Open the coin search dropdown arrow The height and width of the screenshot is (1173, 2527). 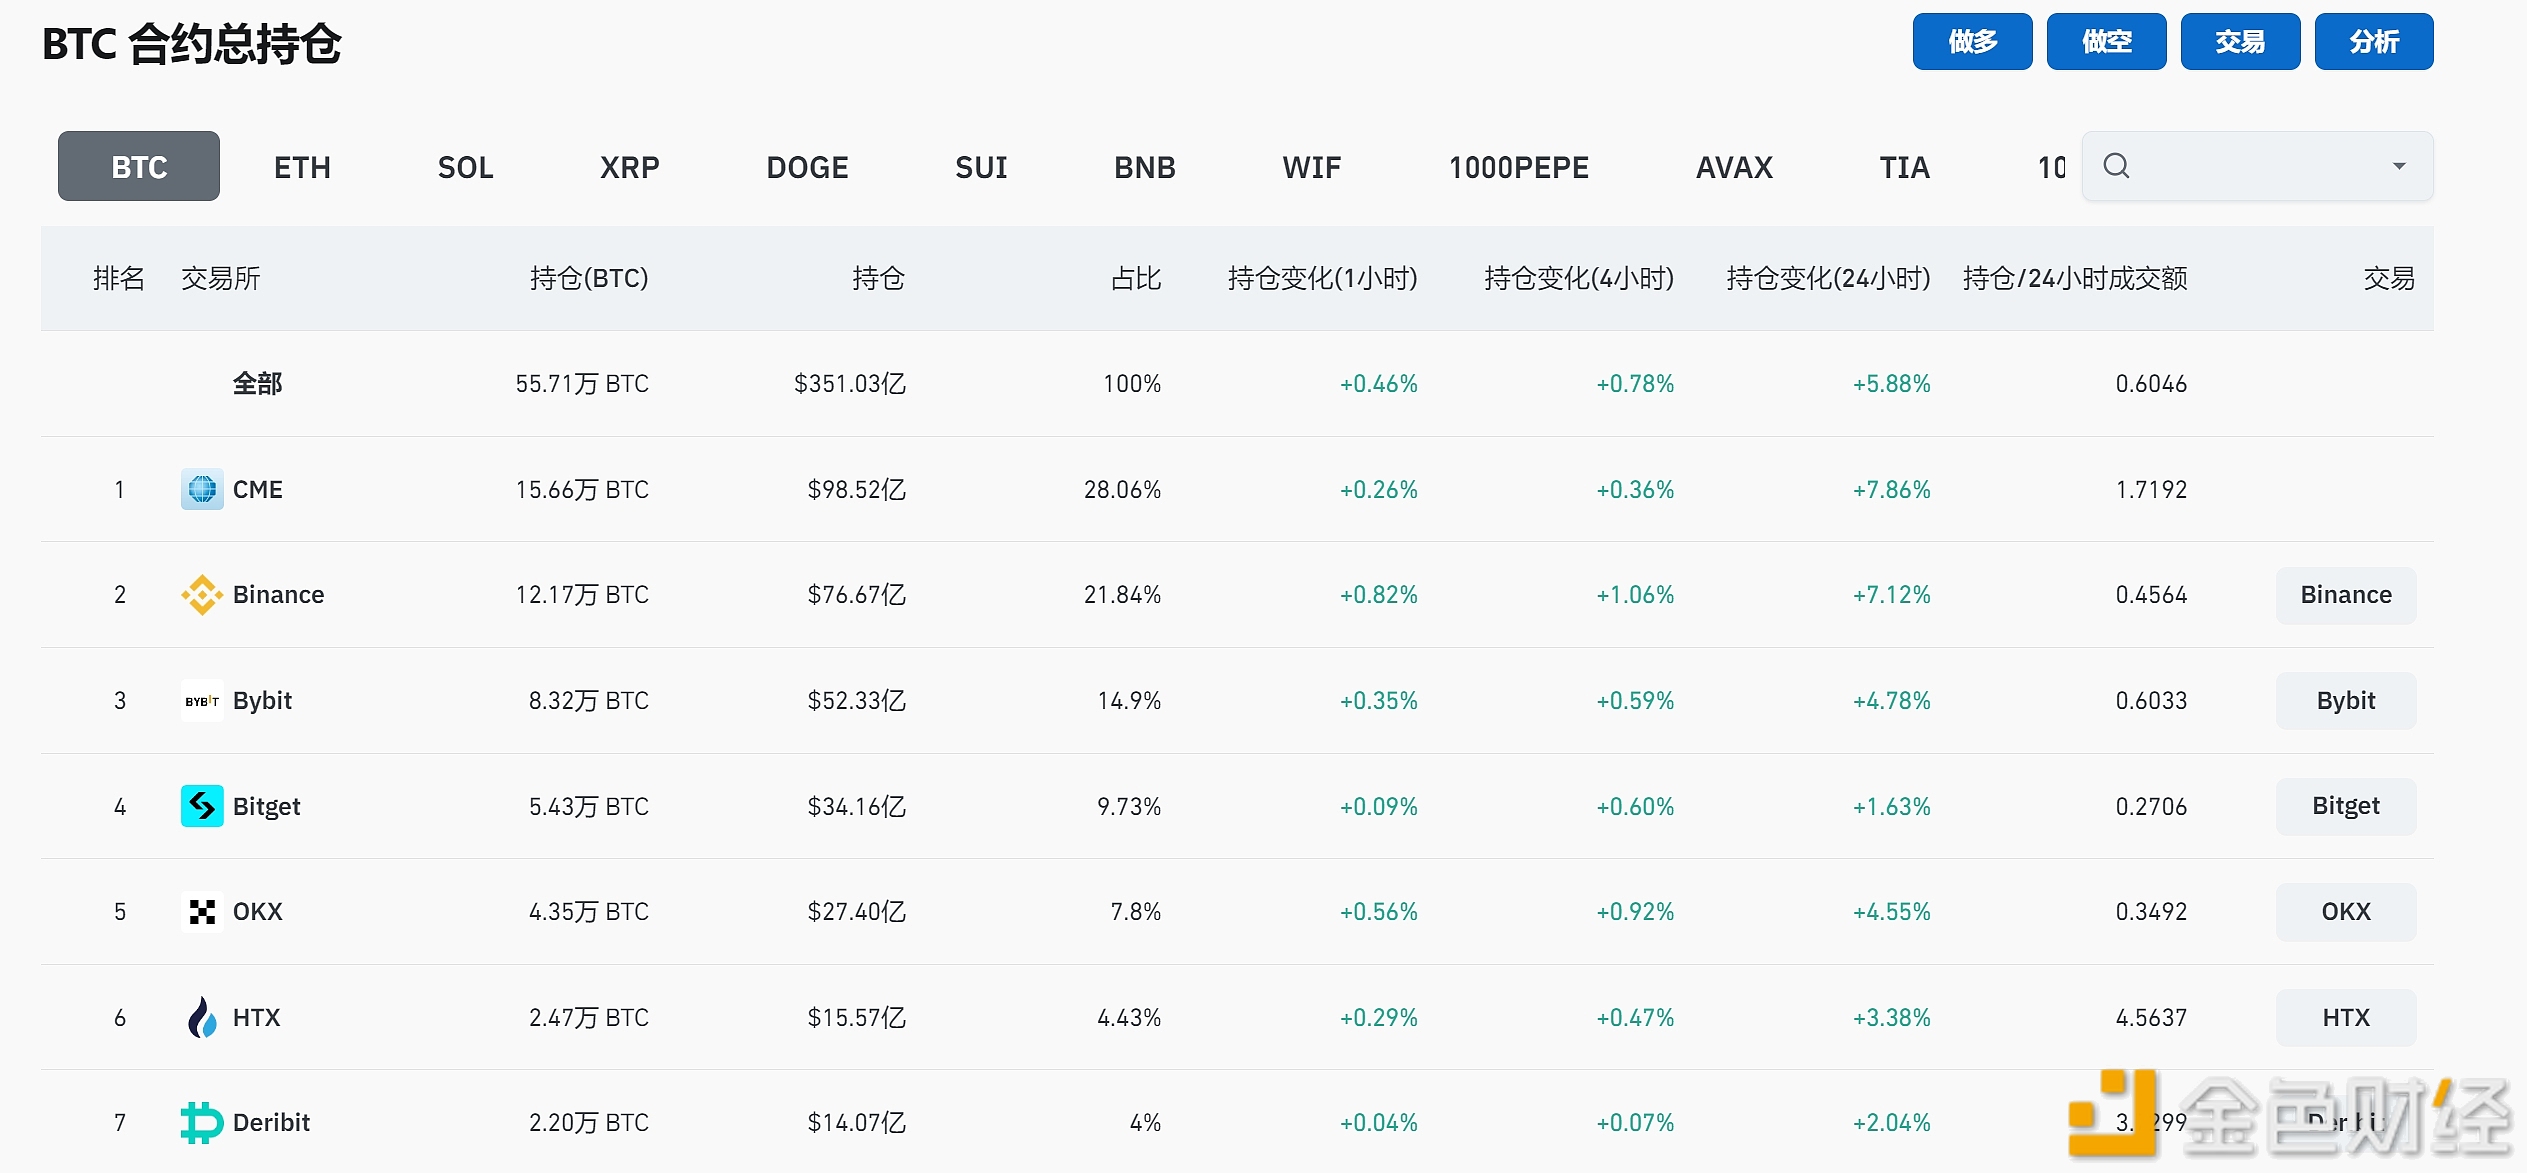coord(2399,166)
